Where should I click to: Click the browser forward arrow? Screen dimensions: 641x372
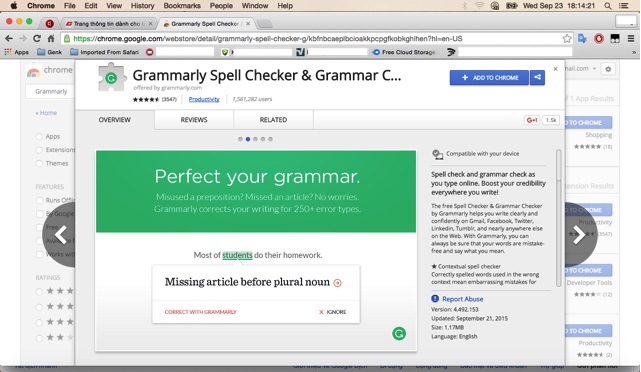[22, 38]
